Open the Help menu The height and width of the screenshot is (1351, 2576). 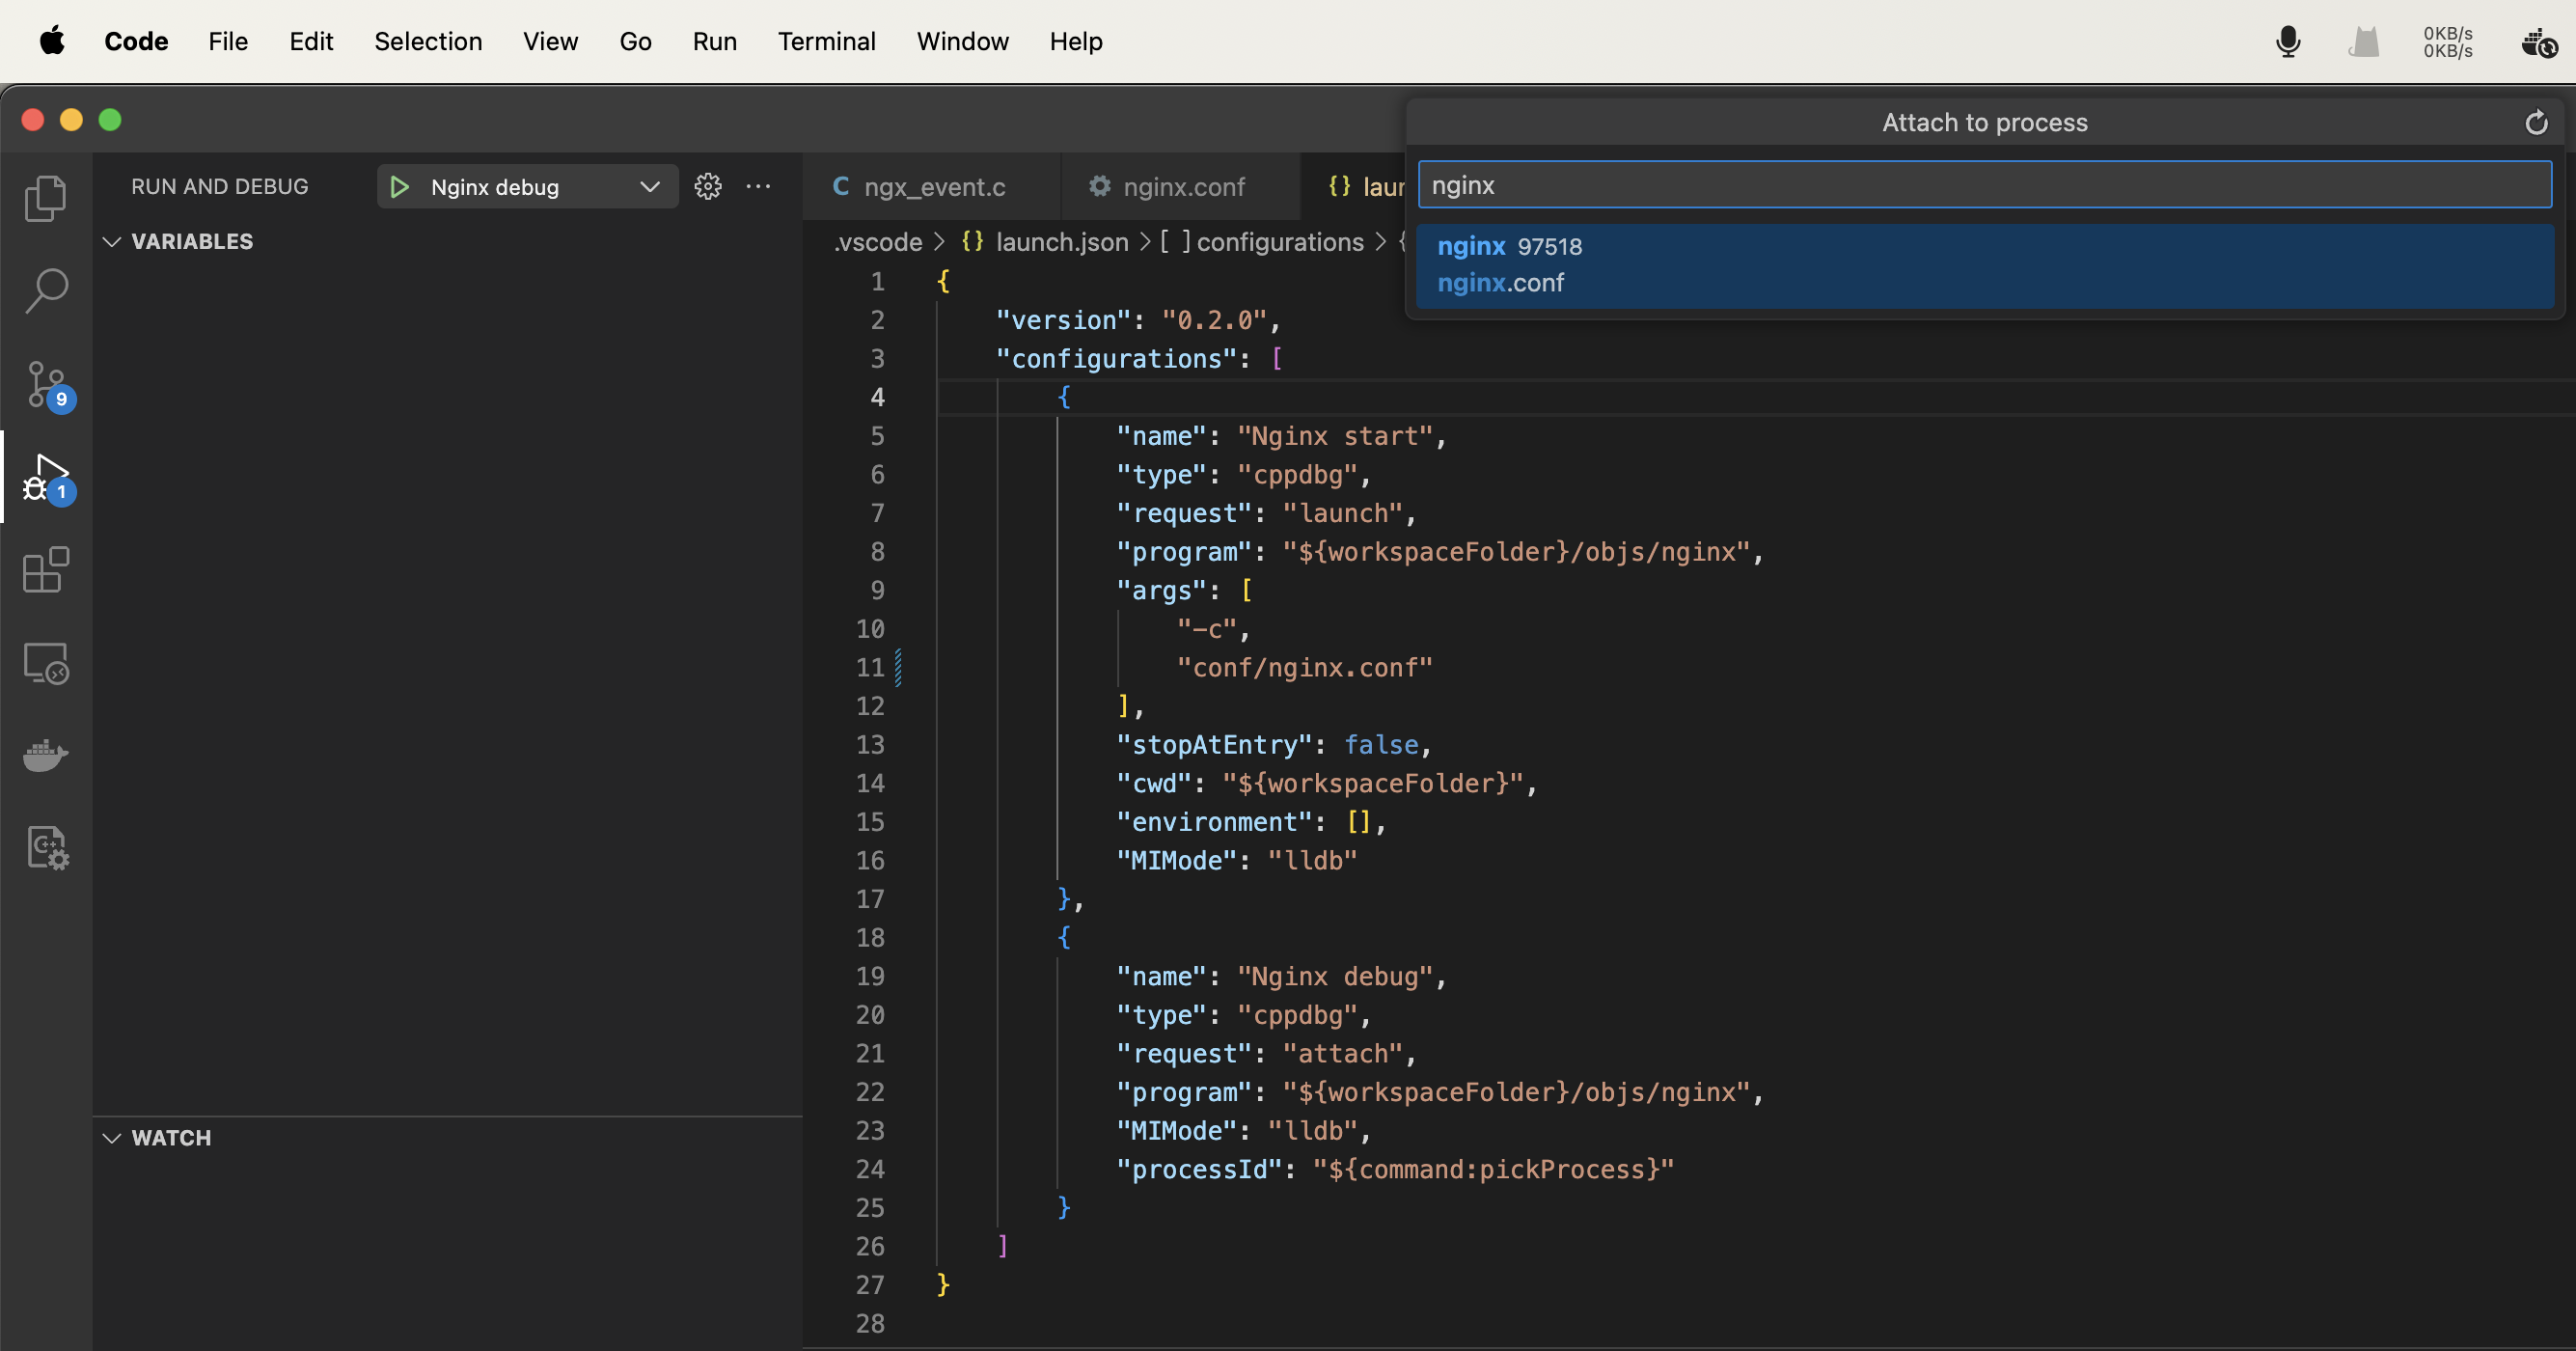pos(1076,41)
